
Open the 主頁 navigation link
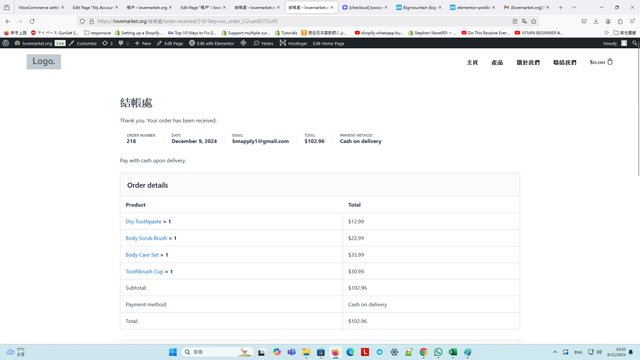pyautogui.click(x=472, y=62)
